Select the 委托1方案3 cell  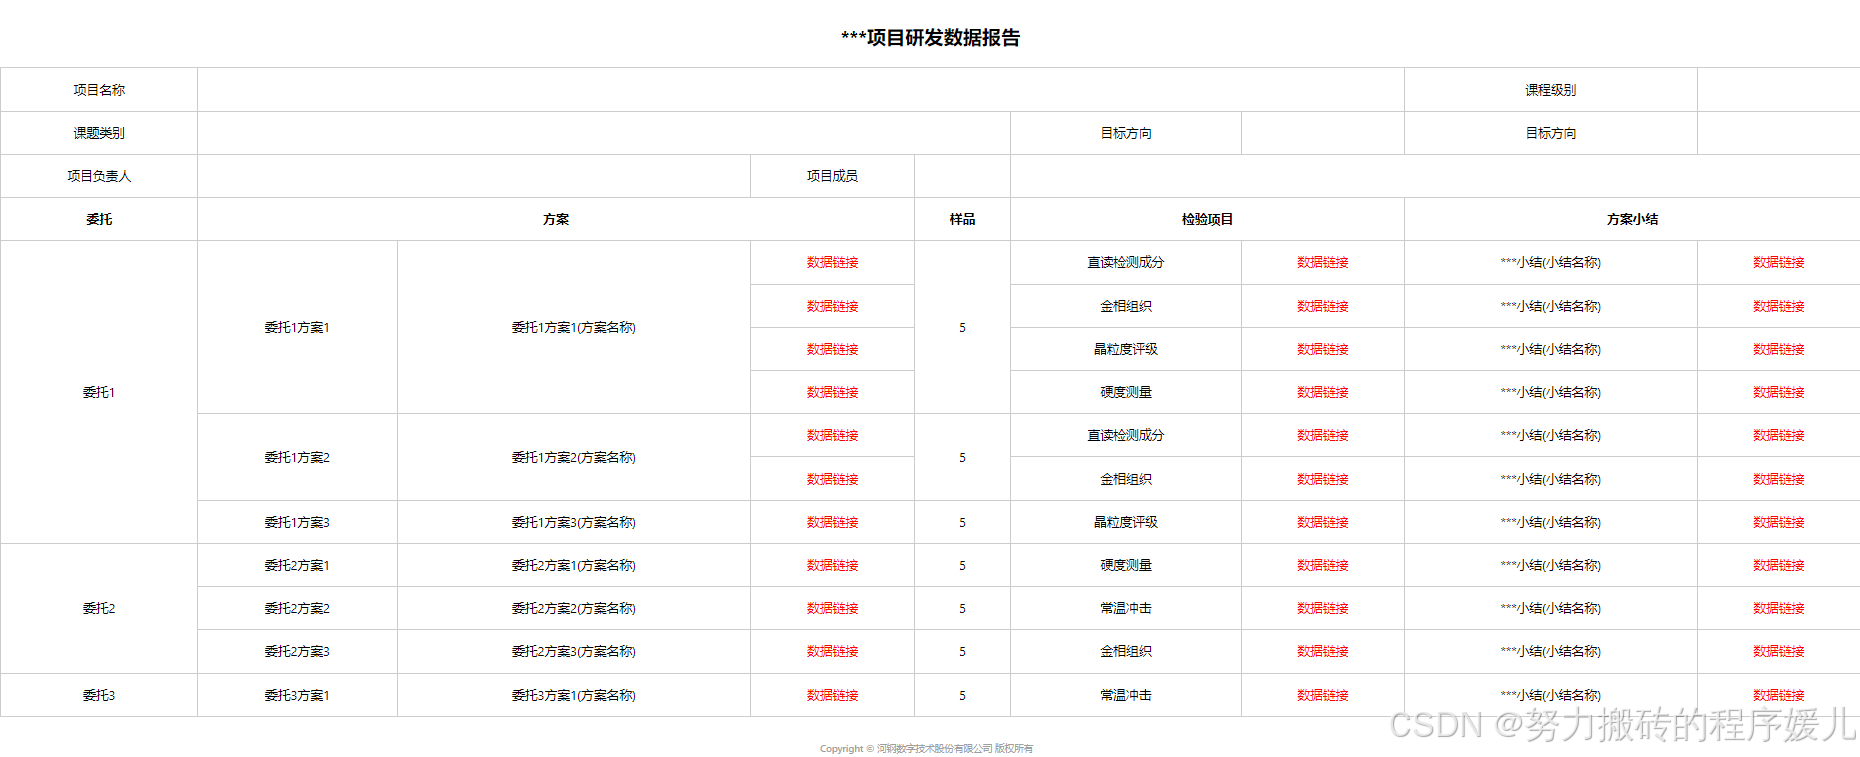[x=297, y=522]
